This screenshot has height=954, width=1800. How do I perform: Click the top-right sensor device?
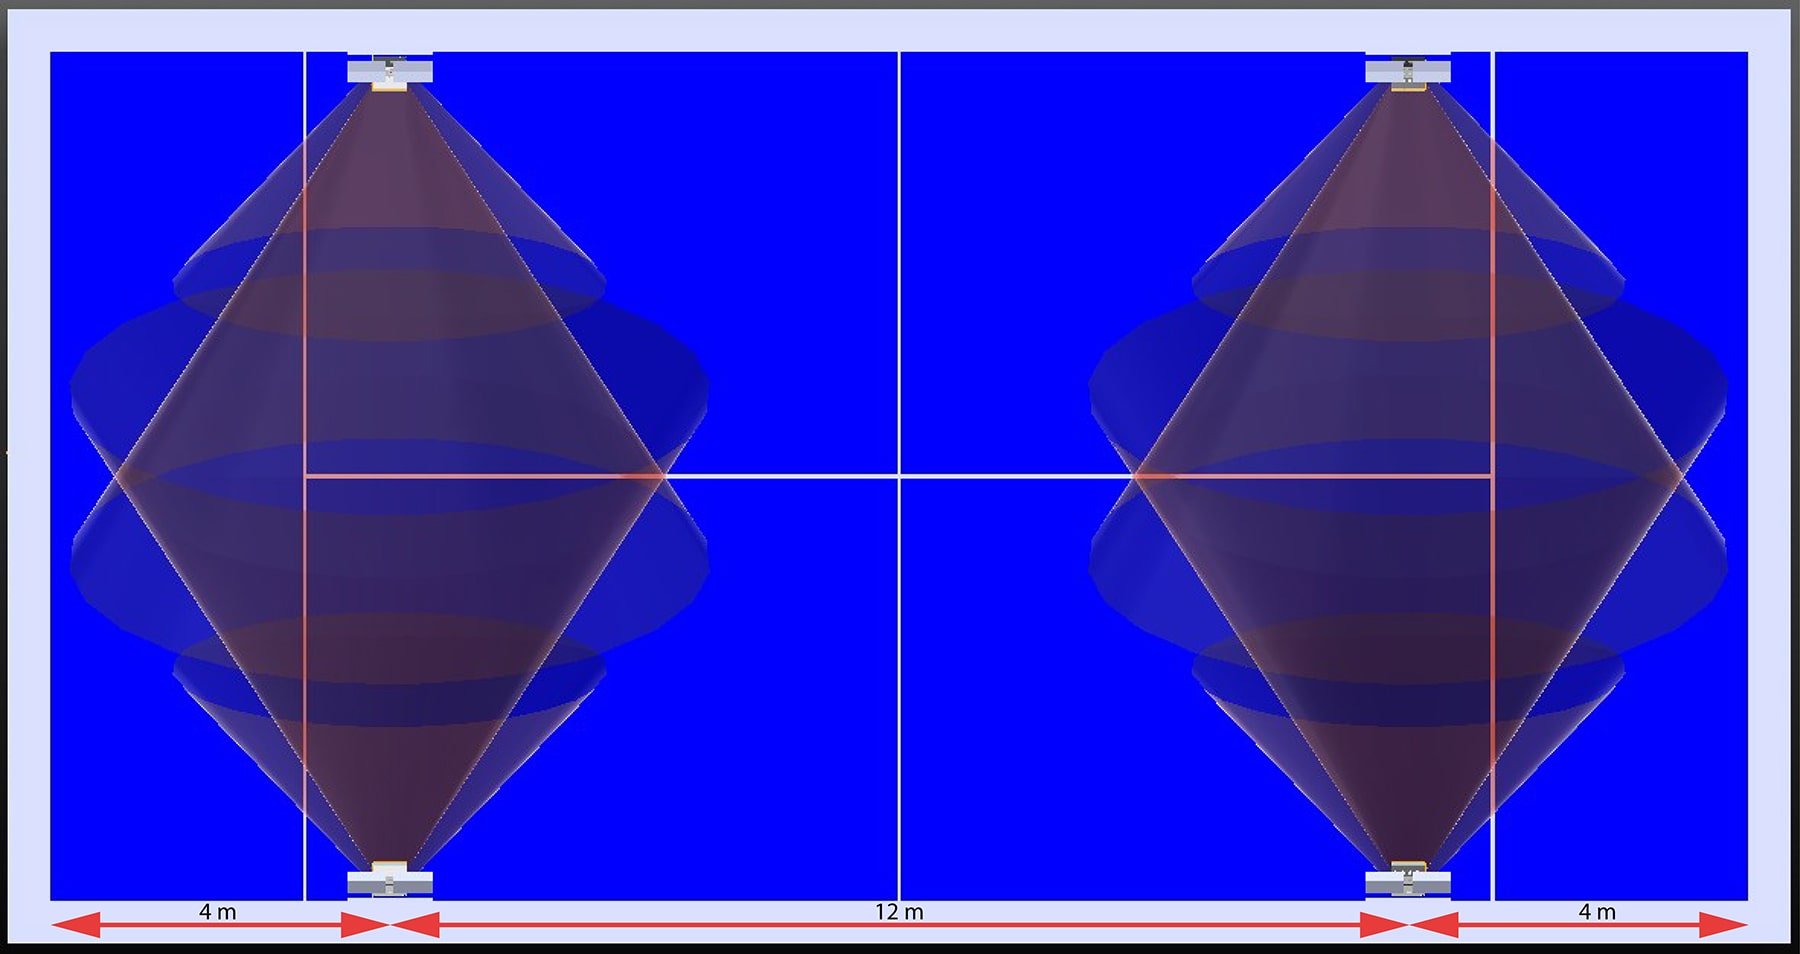(x=1408, y=72)
